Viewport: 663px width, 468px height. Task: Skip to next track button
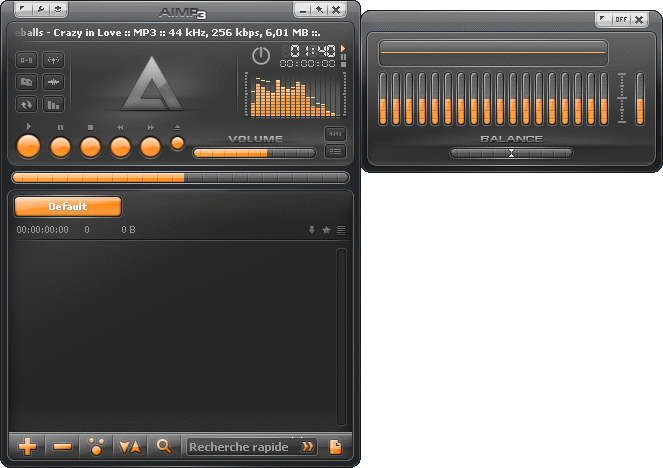(x=151, y=148)
